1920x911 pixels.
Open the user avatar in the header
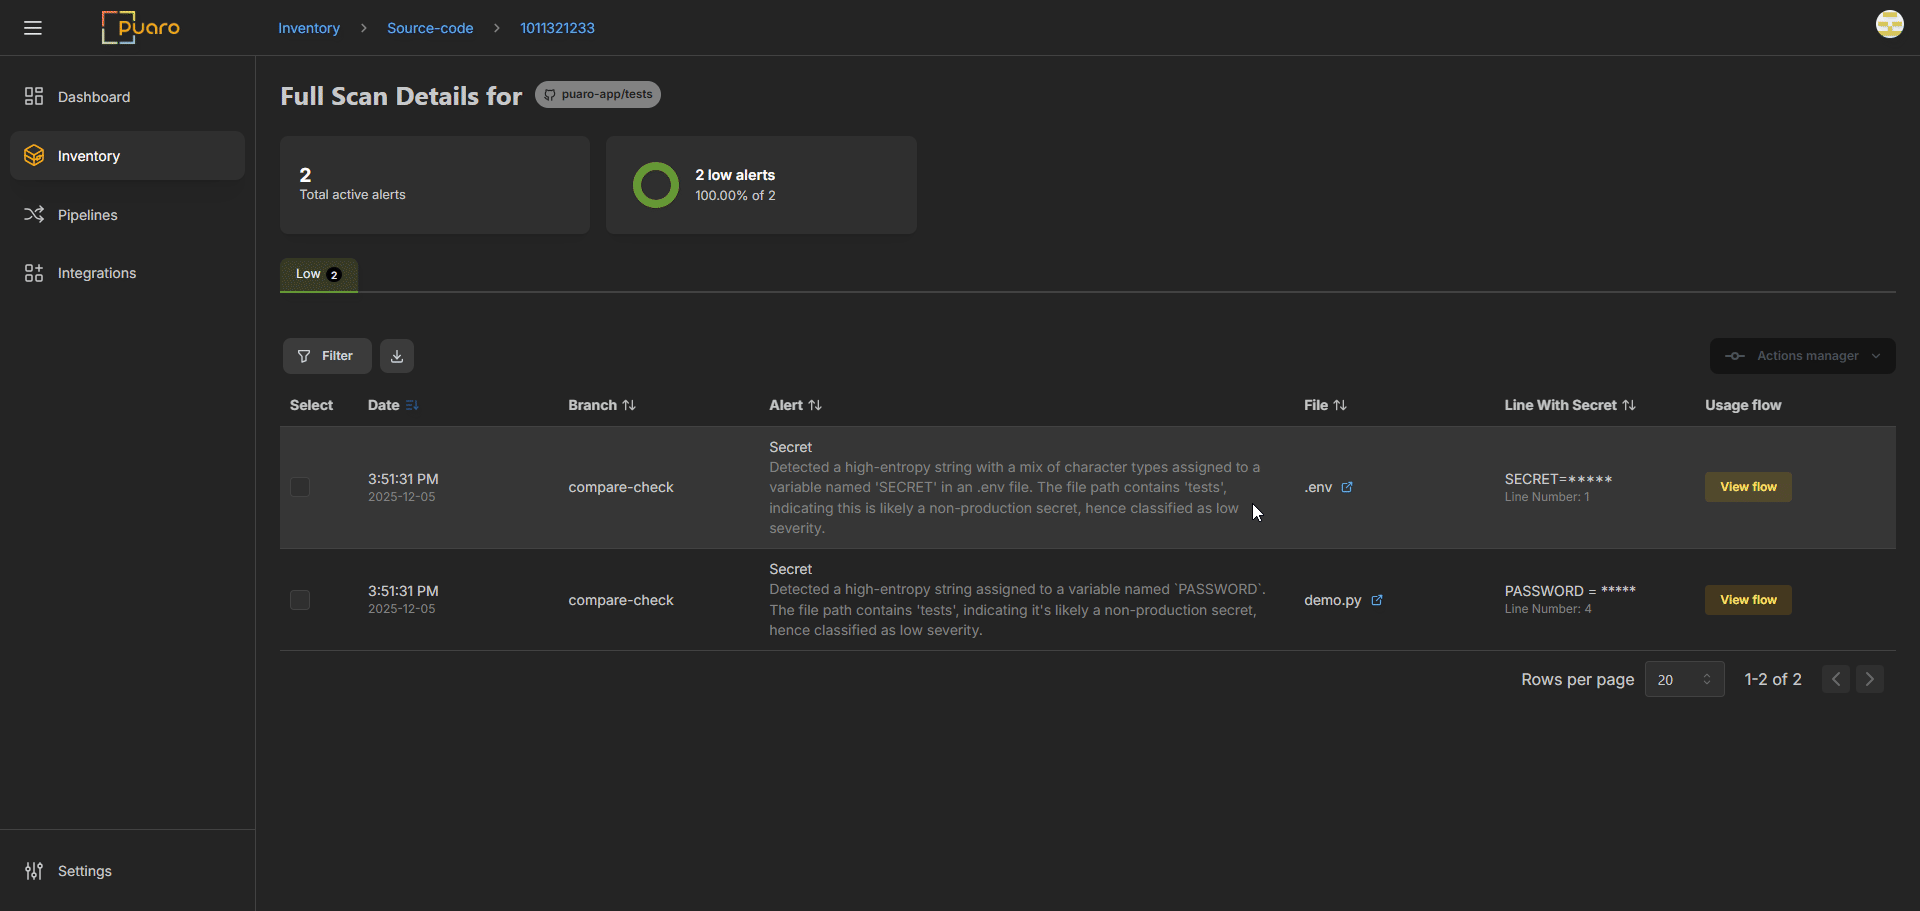click(1889, 24)
